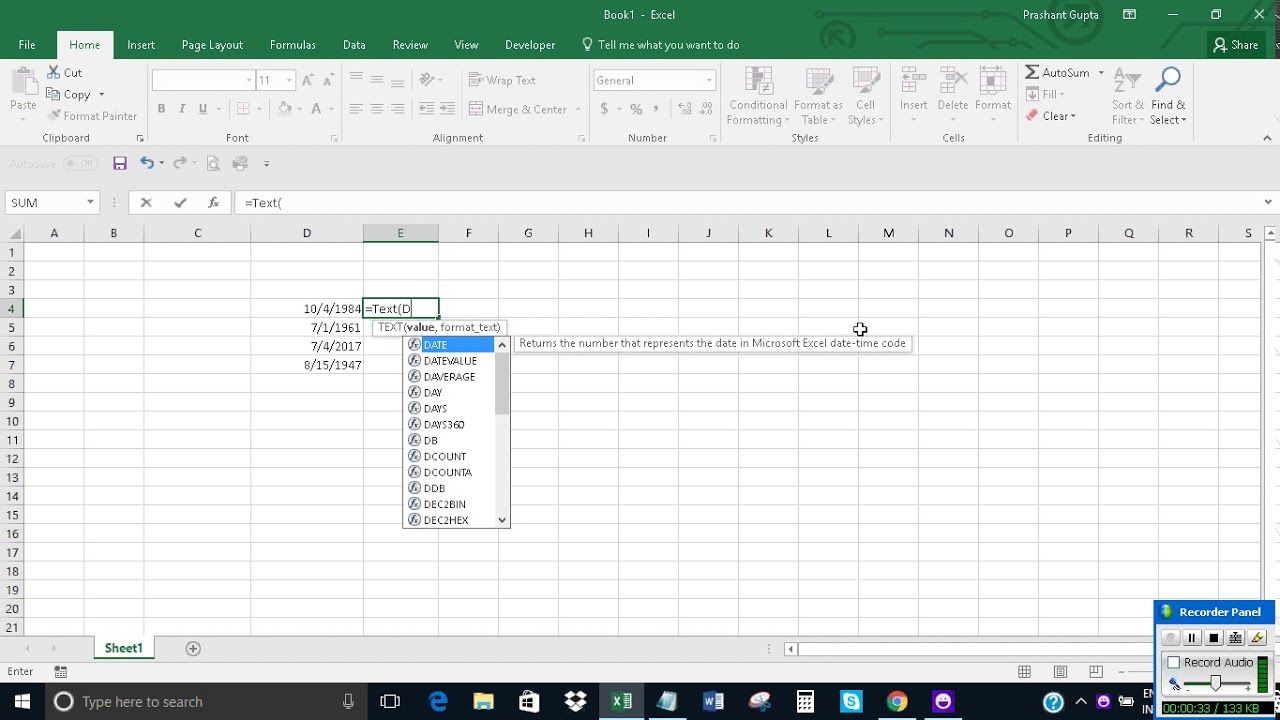Add a new sheet with plus button
The height and width of the screenshot is (720, 1280).
(193, 648)
